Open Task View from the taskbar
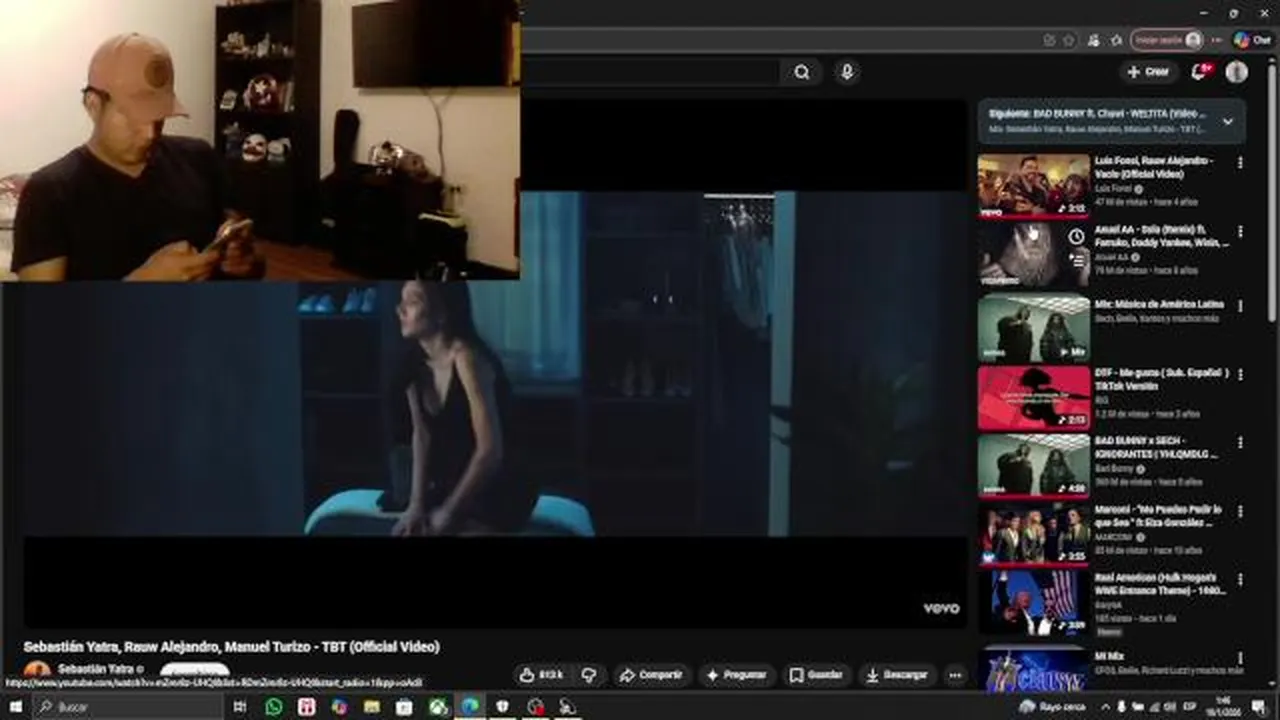This screenshot has width=1280, height=720. (x=240, y=707)
